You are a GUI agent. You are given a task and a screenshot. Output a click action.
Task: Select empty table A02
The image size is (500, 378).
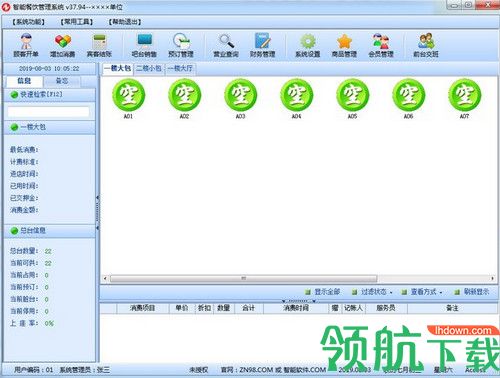point(184,99)
